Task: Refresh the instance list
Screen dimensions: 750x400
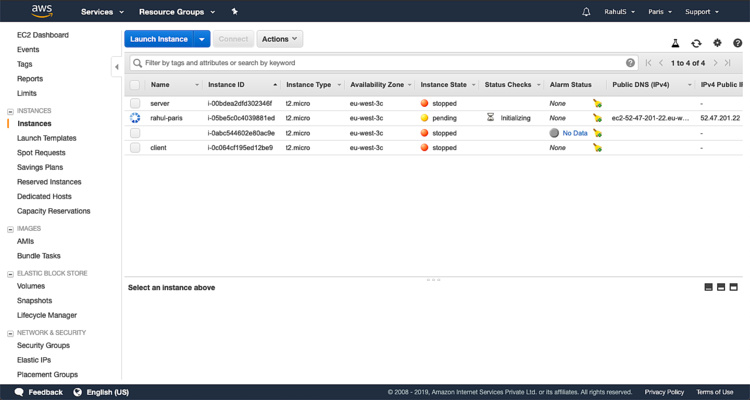Action: point(696,43)
